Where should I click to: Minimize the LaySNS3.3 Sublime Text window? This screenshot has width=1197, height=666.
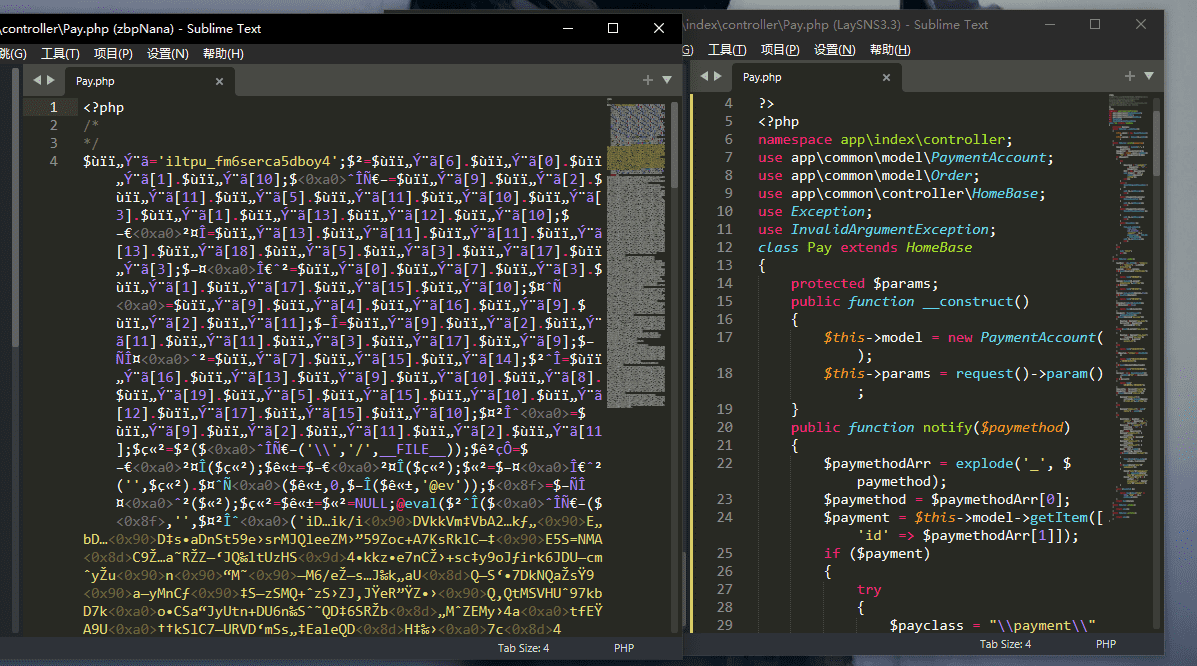click(1050, 24)
